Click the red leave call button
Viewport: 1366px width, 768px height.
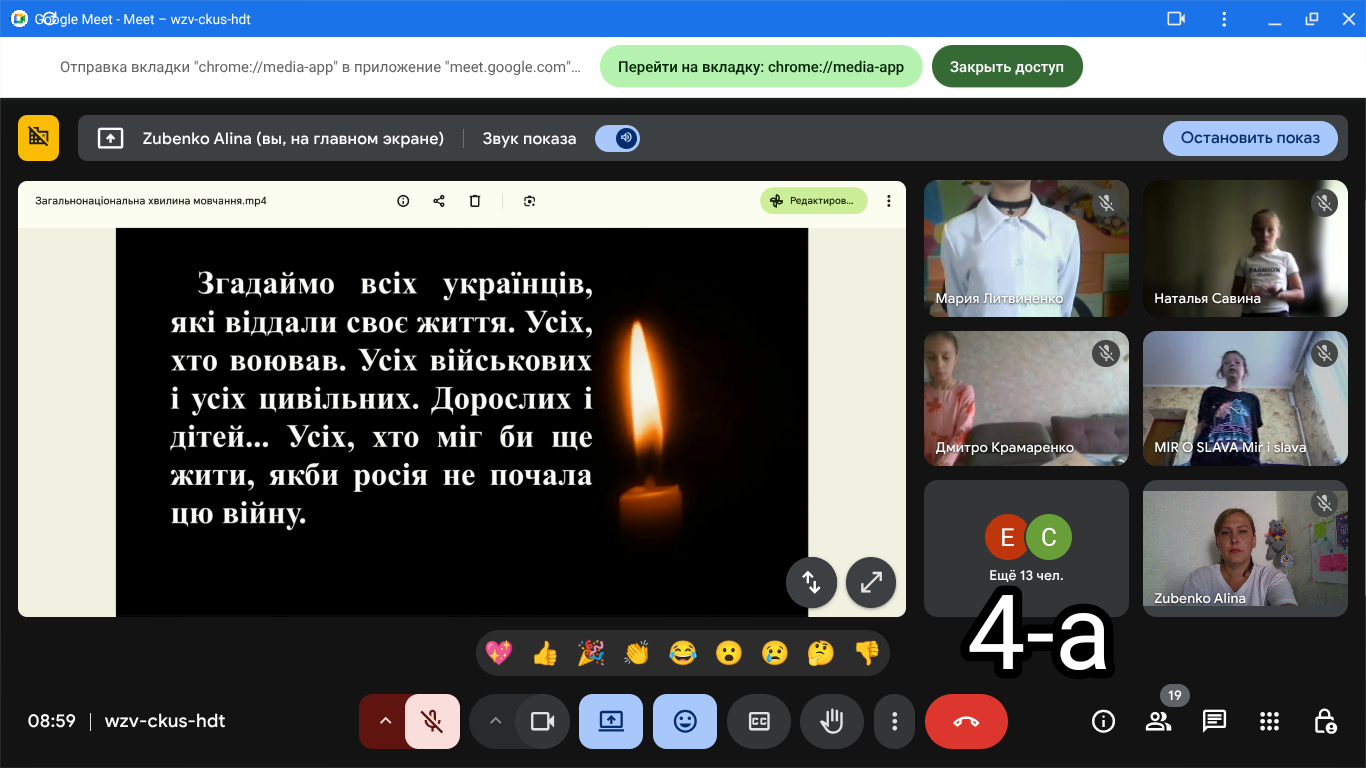(966, 721)
